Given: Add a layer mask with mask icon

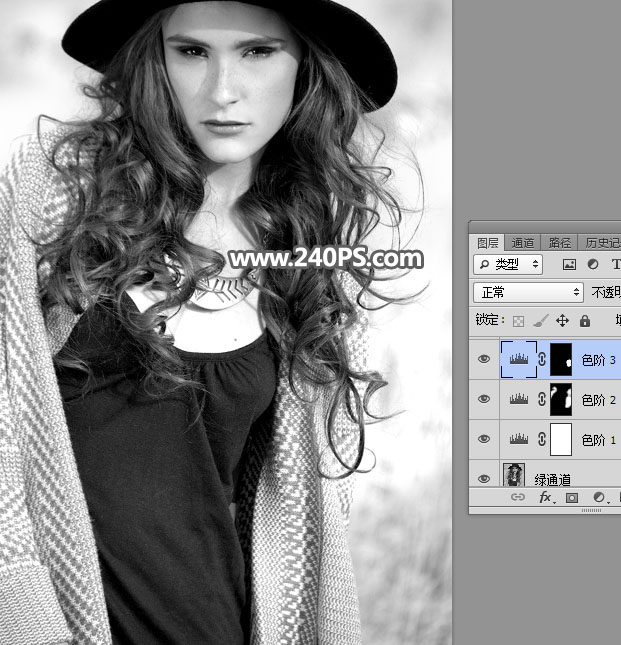Looking at the screenshot, I should point(572,498).
